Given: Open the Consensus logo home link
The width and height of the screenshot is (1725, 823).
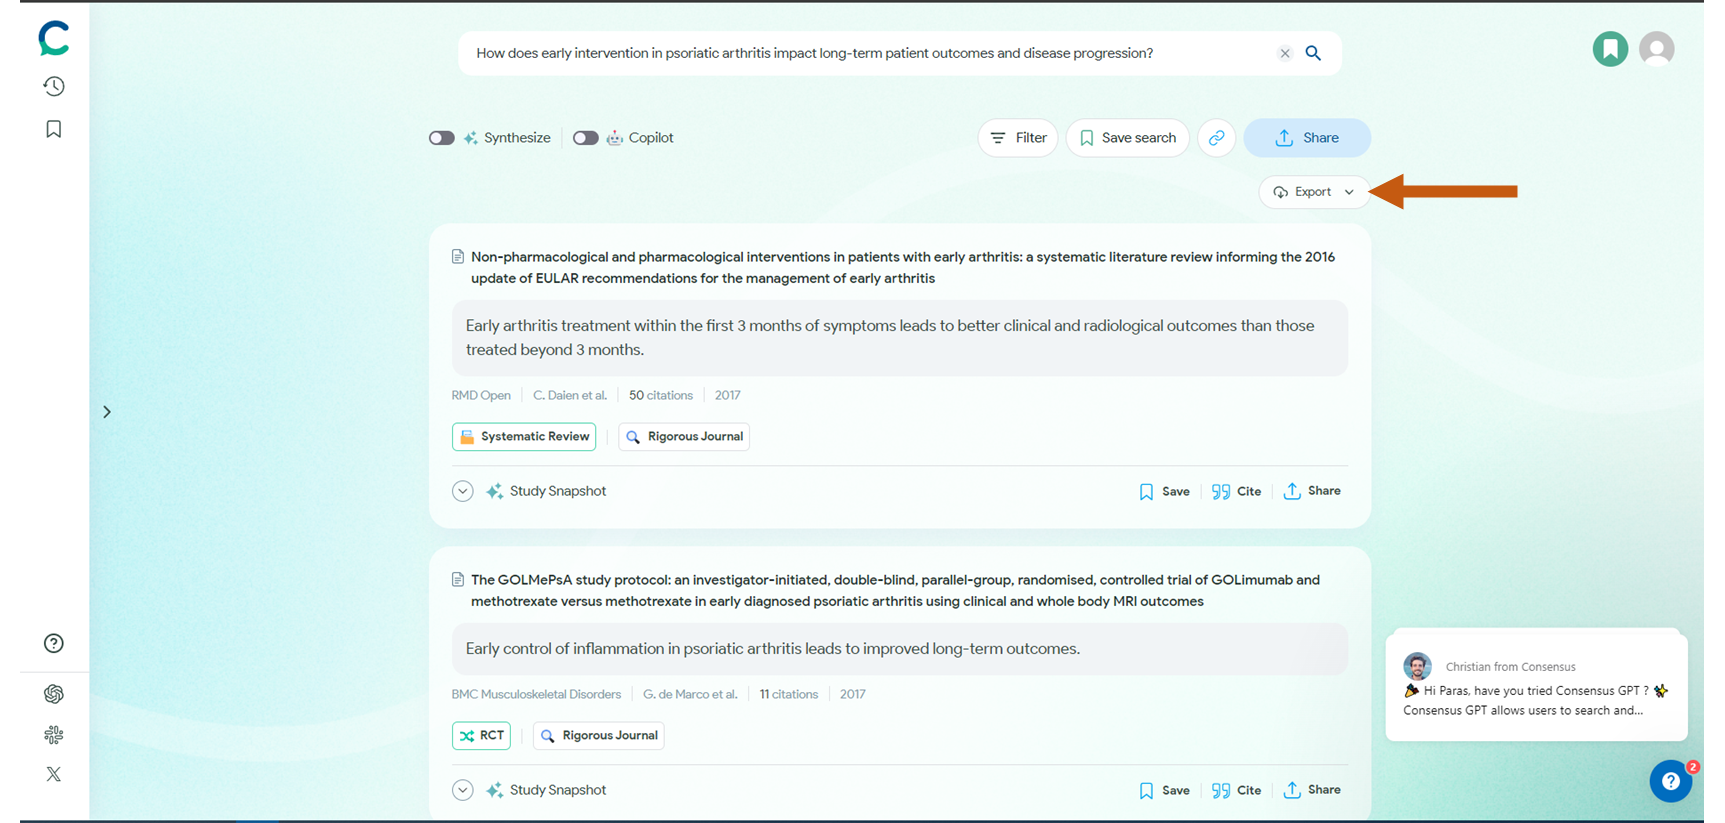Looking at the screenshot, I should [54, 39].
